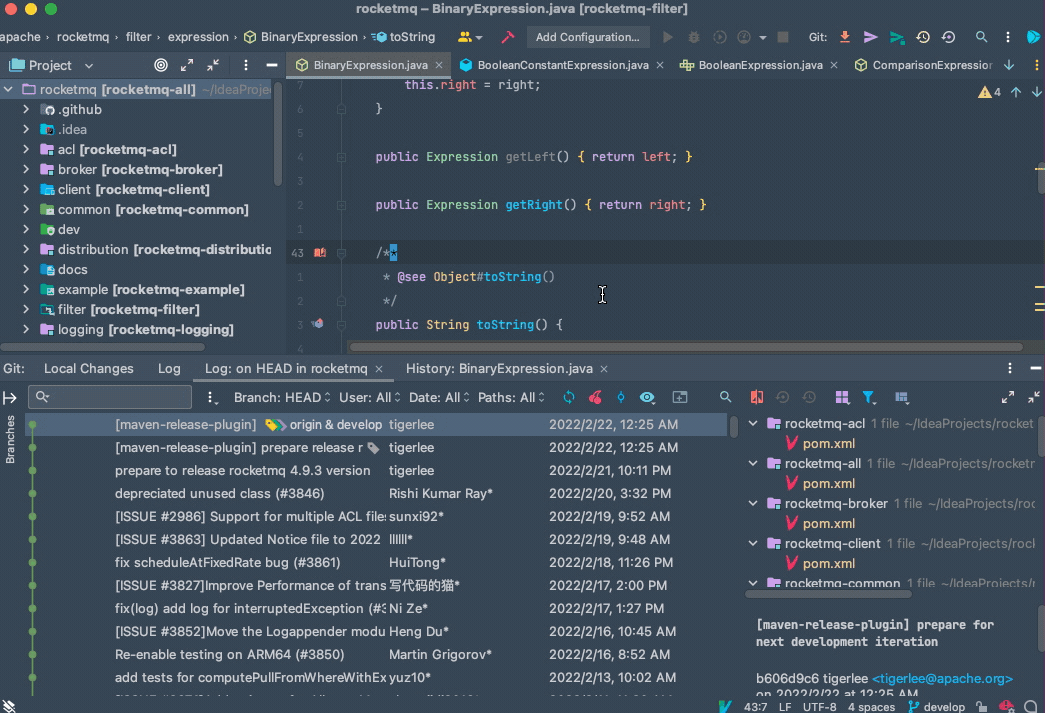Screen dimensions: 1045x713
Task: Click Expand All icon in commit details pane
Action: [x=1008, y=397]
